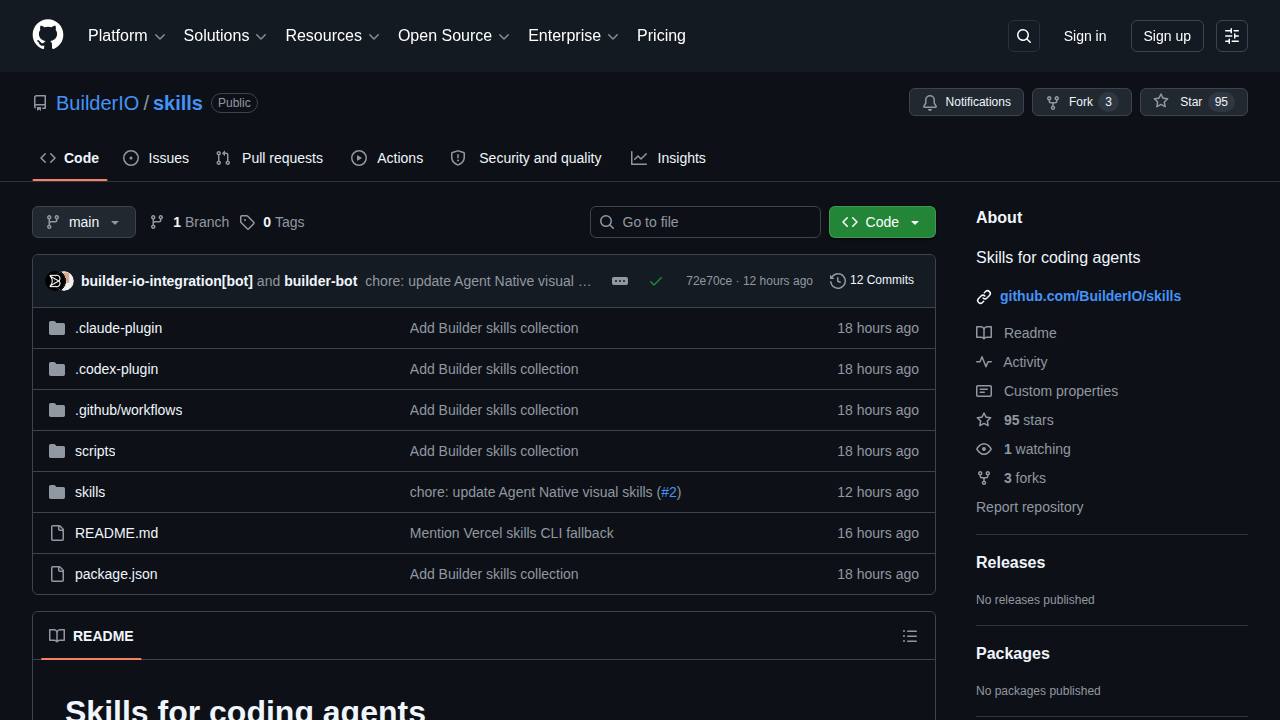Click the star icon in Star button
1280x720 pixels.
click(x=1161, y=102)
